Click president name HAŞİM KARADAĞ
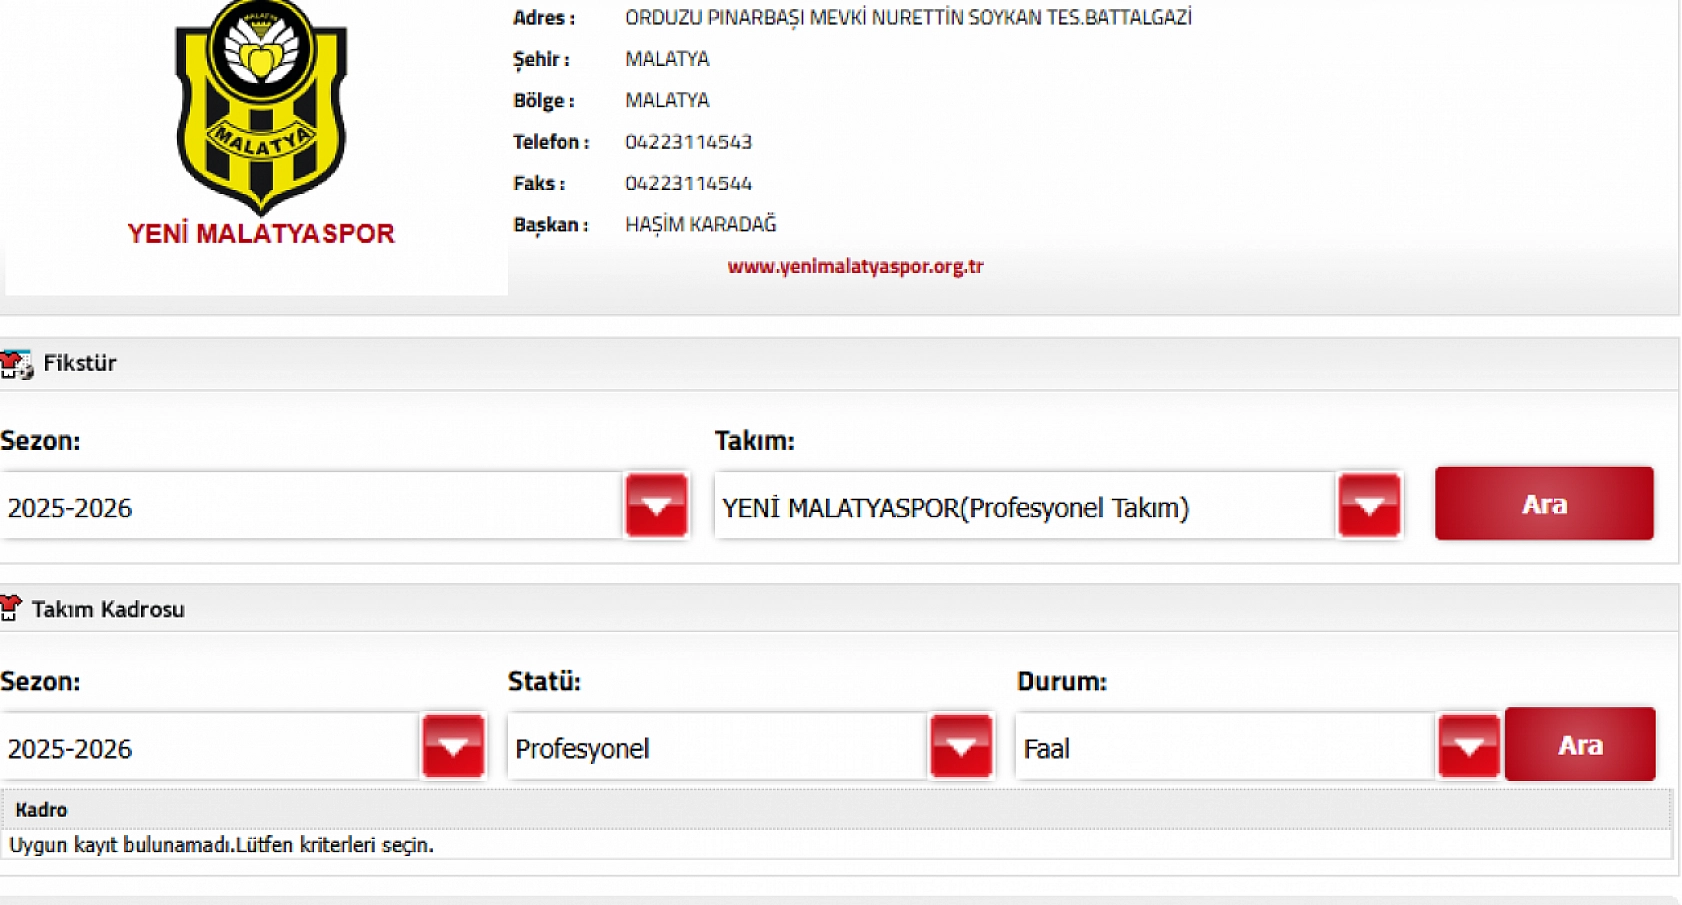Image resolution: width=1682 pixels, height=905 pixels. pyautogui.click(x=700, y=225)
